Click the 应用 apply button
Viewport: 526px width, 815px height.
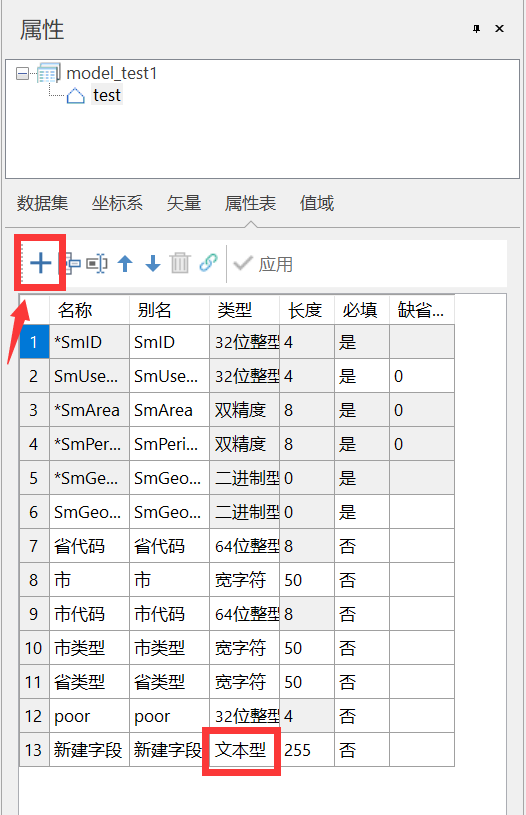coord(264,264)
